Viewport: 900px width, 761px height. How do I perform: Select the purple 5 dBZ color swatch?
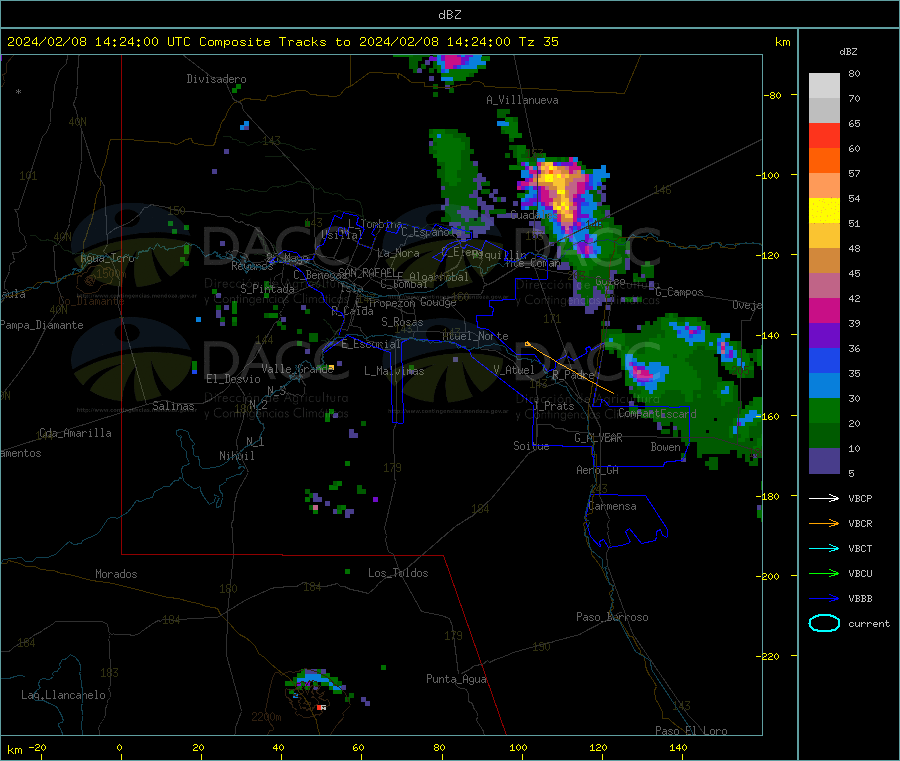pyautogui.click(x=824, y=461)
